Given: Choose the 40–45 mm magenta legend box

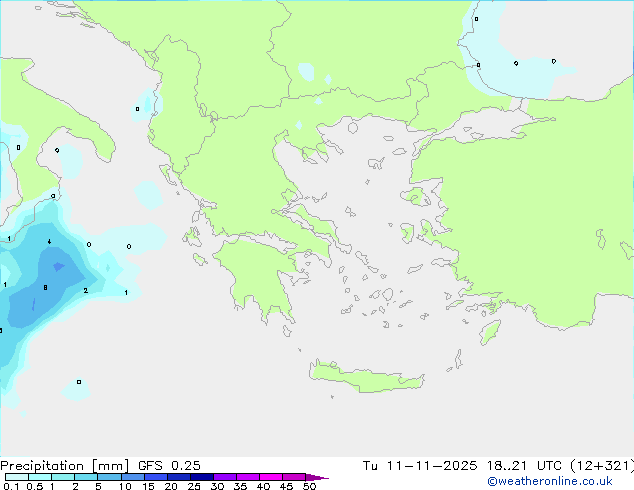Looking at the screenshot, I should click(x=271, y=477).
